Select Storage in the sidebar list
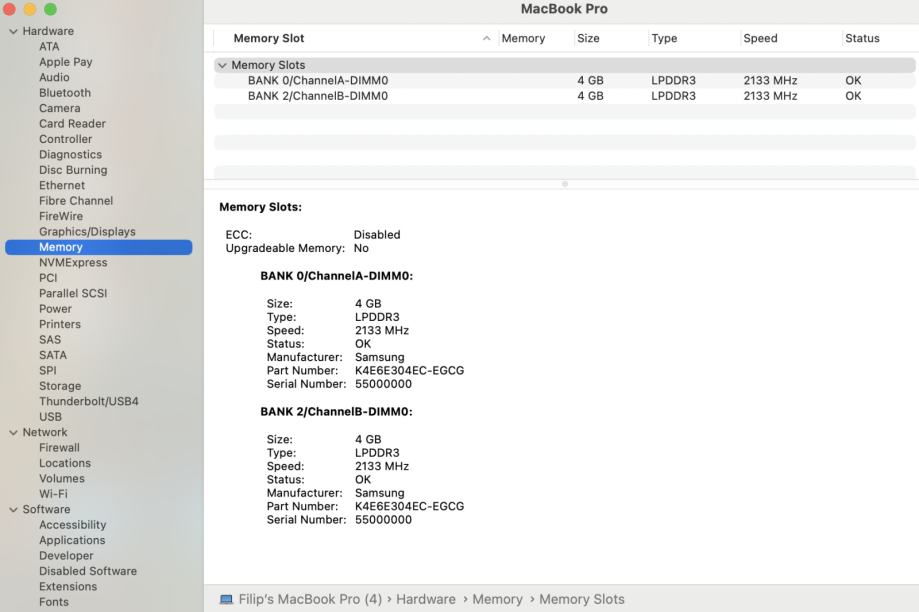This screenshot has height=612, width=919. click(60, 386)
